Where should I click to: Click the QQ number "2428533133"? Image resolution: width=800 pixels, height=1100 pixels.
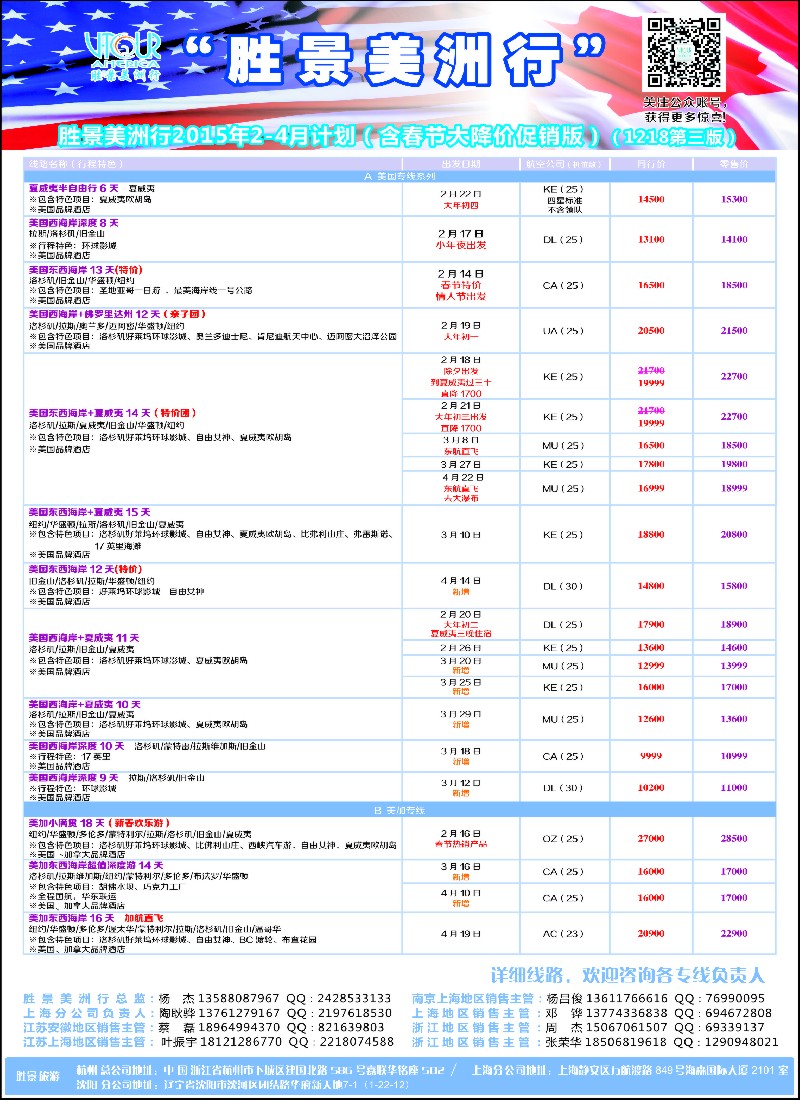tap(354, 998)
